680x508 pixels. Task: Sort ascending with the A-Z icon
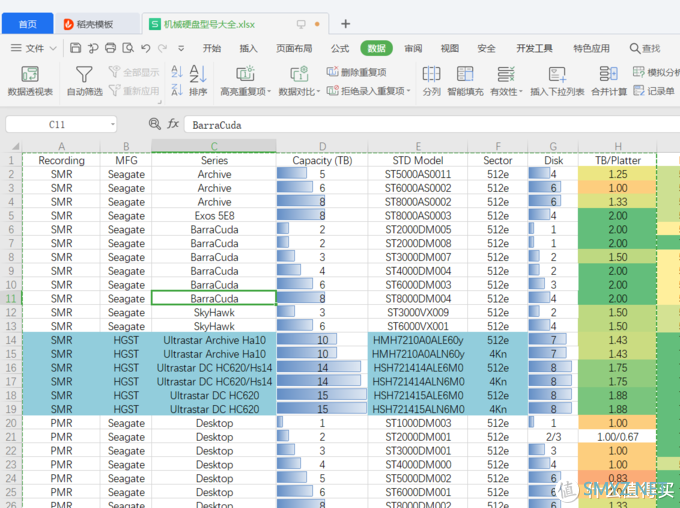[x=177, y=72]
